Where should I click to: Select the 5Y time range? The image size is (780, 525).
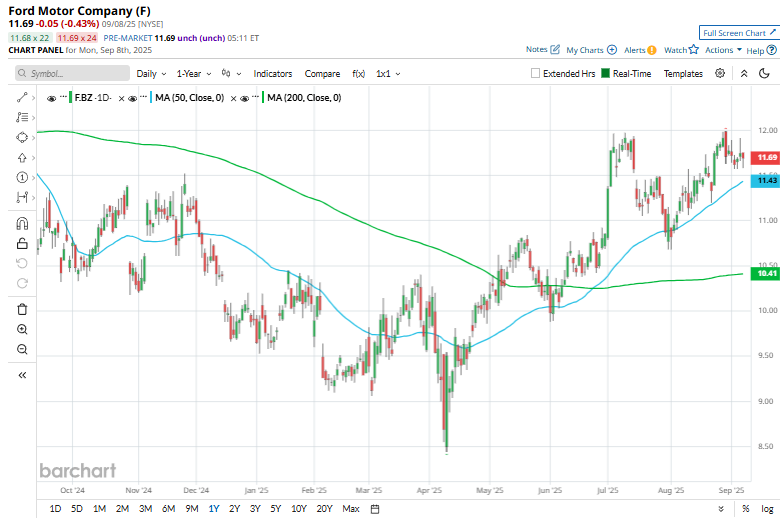pos(276,509)
